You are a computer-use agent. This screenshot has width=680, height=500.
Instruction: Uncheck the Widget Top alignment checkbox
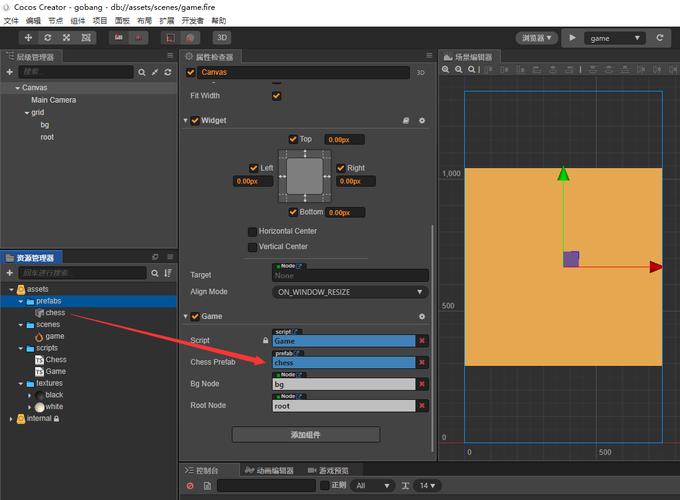tap(292, 140)
